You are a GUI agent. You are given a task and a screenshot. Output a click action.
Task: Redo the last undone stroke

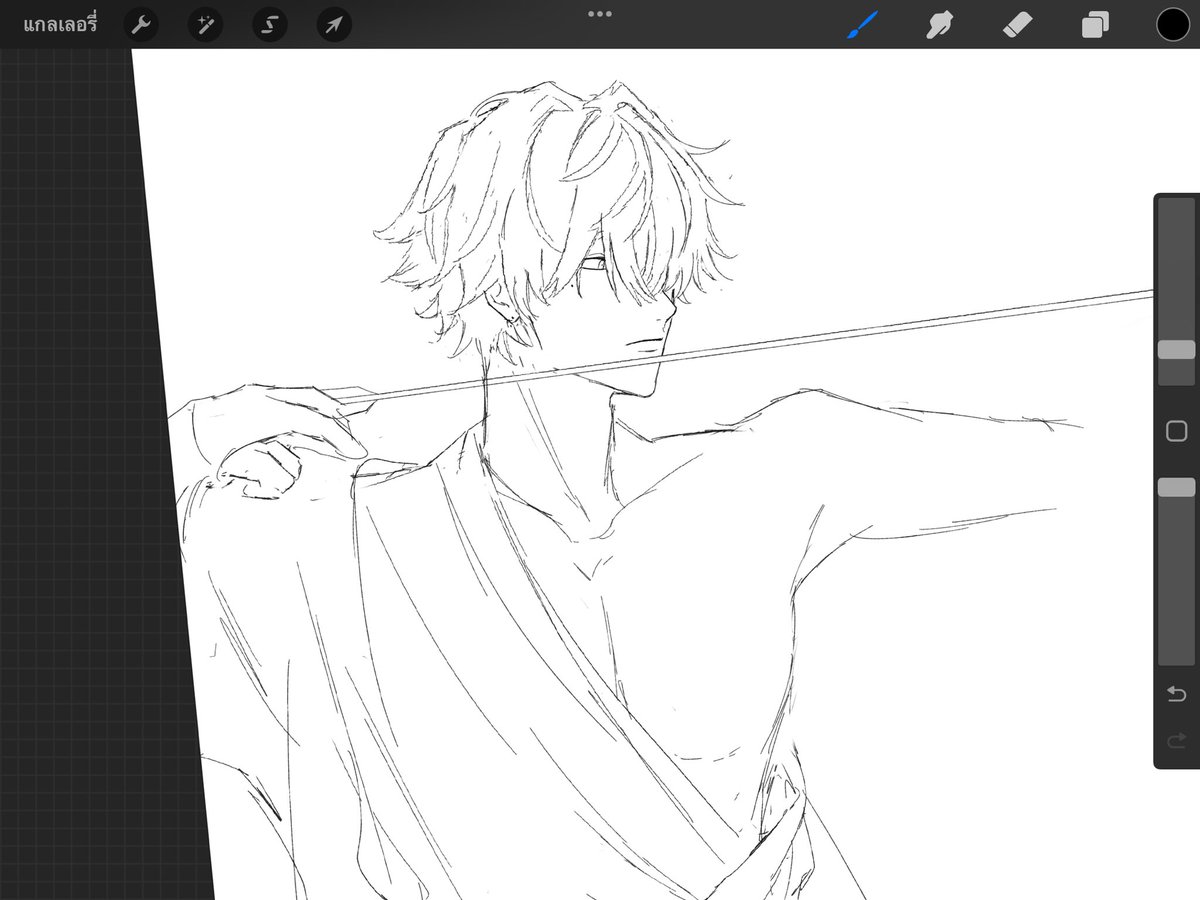pos(1177,741)
